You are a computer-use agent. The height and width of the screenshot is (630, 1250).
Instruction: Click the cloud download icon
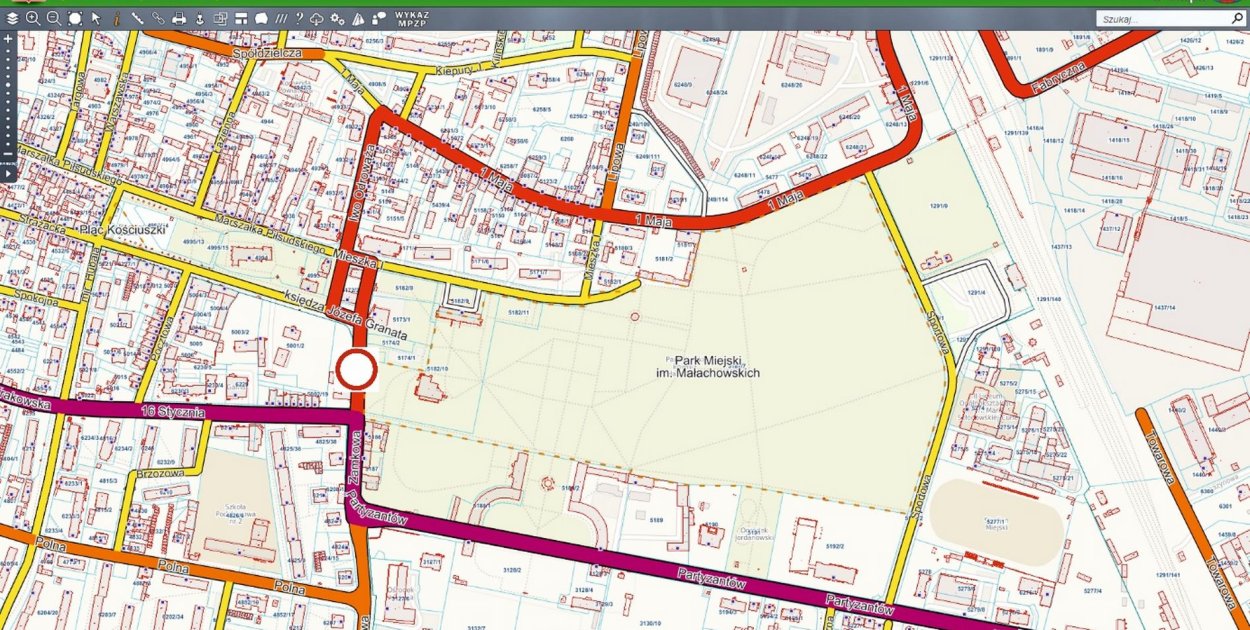pyautogui.click(x=317, y=19)
